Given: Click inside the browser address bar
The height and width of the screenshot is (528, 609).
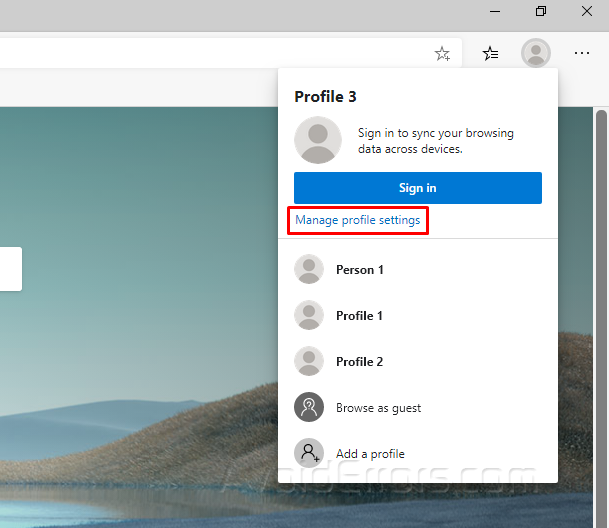Looking at the screenshot, I should [200, 54].
